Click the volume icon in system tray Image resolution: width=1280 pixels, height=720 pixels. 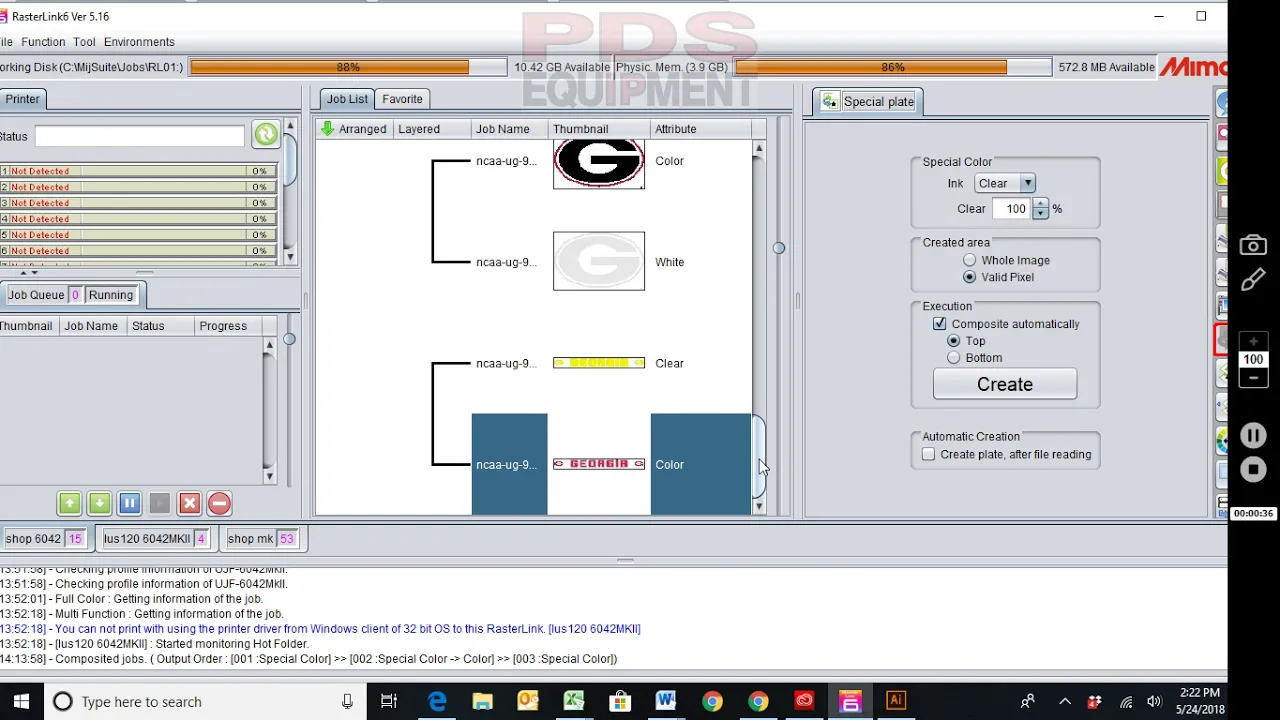1155,702
